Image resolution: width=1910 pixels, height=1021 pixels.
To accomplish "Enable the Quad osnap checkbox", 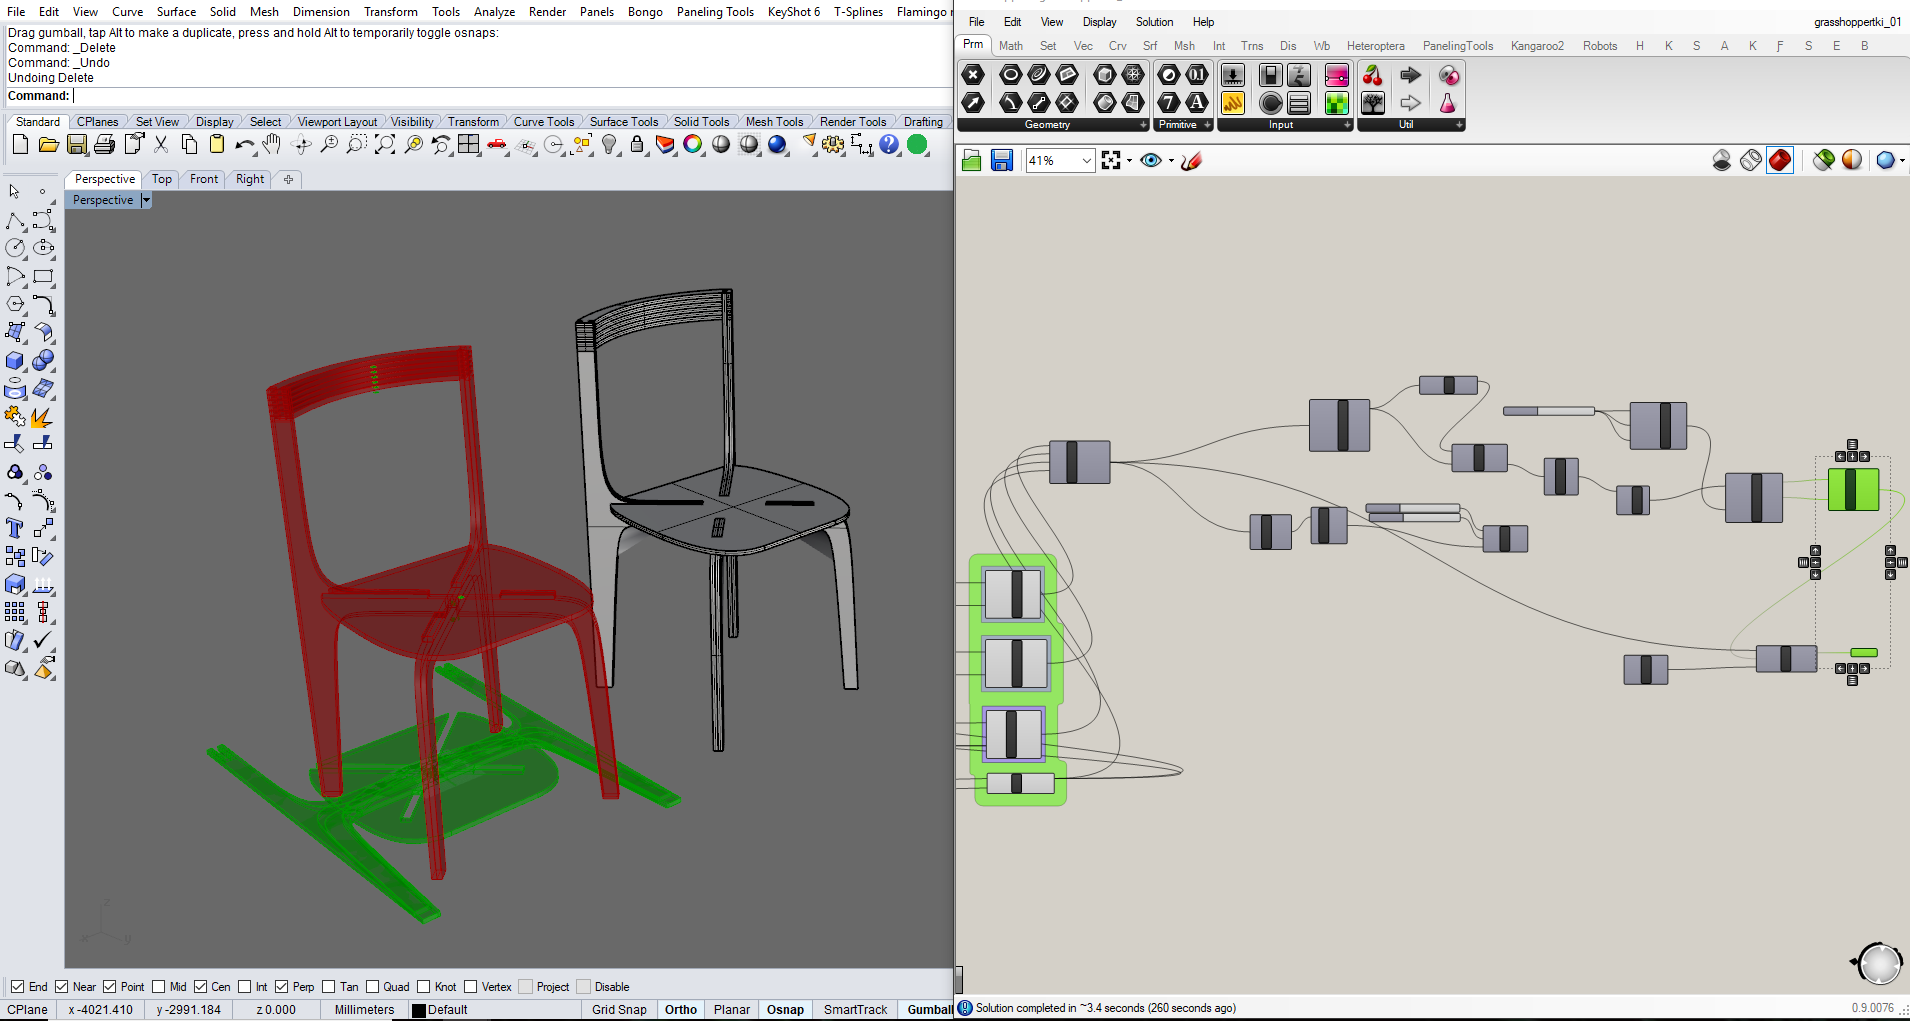I will point(370,986).
